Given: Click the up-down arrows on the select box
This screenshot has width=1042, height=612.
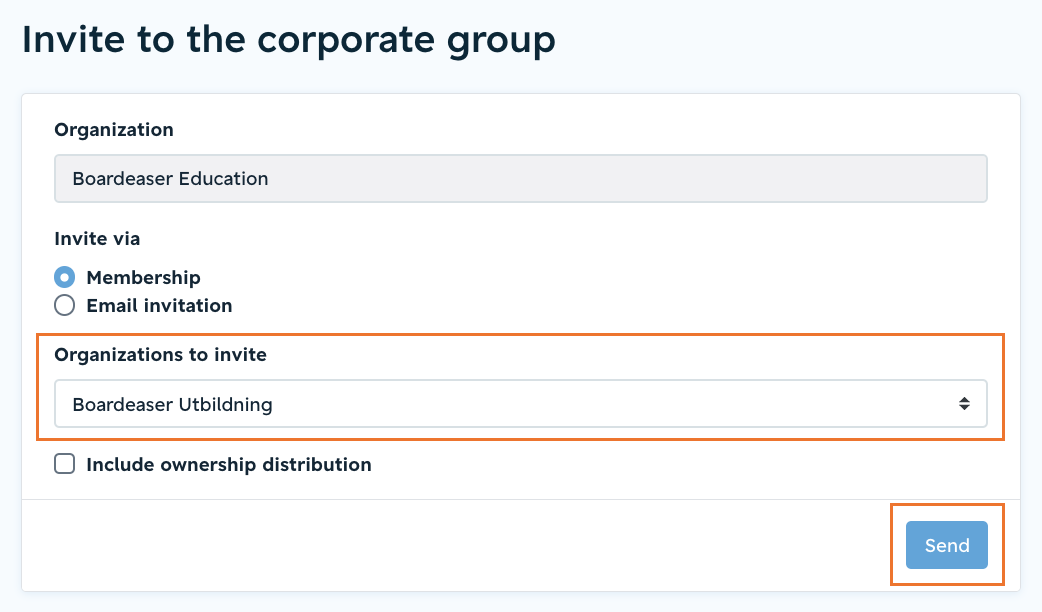Looking at the screenshot, I should point(964,403).
